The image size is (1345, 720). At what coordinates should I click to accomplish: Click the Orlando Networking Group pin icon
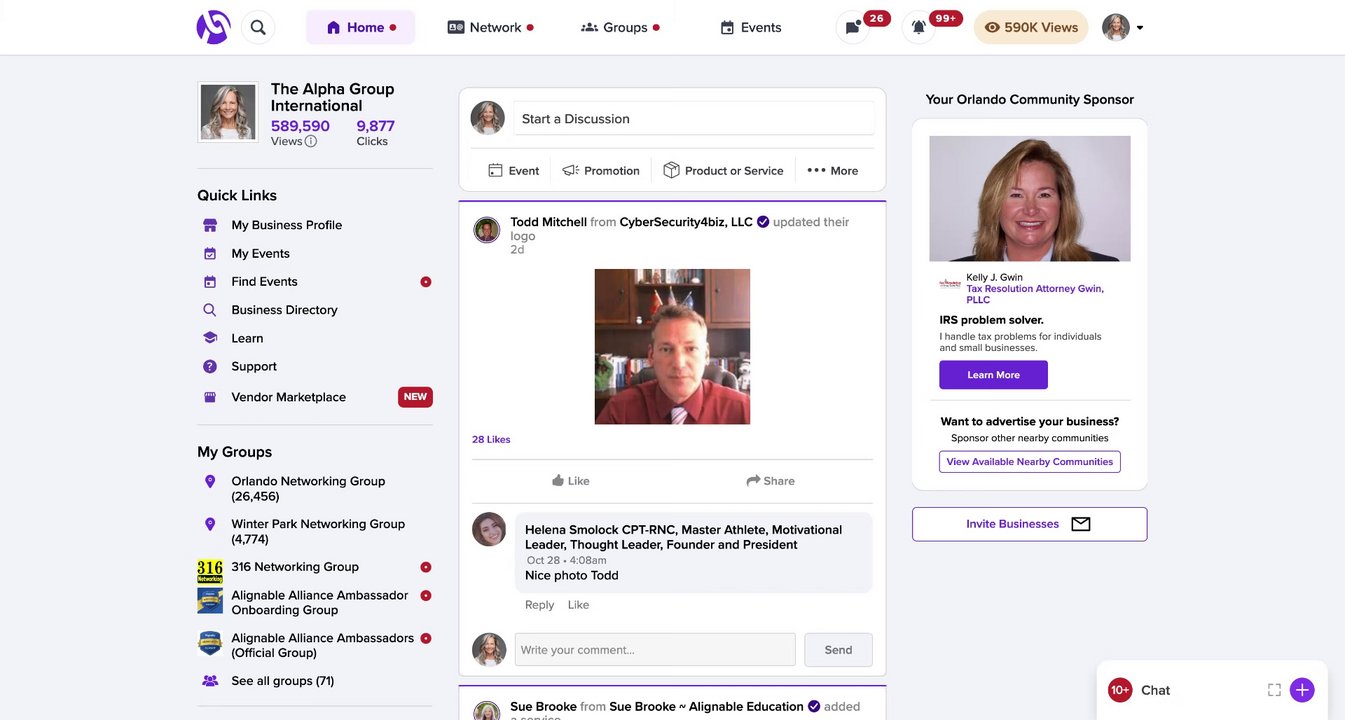tap(210, 482)
